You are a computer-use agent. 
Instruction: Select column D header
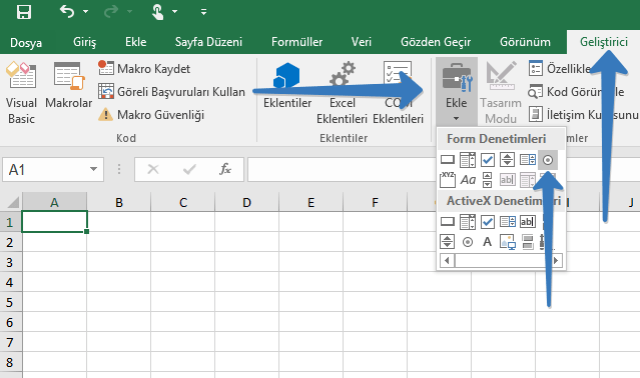pyautogui.click(x=247, y=202)
